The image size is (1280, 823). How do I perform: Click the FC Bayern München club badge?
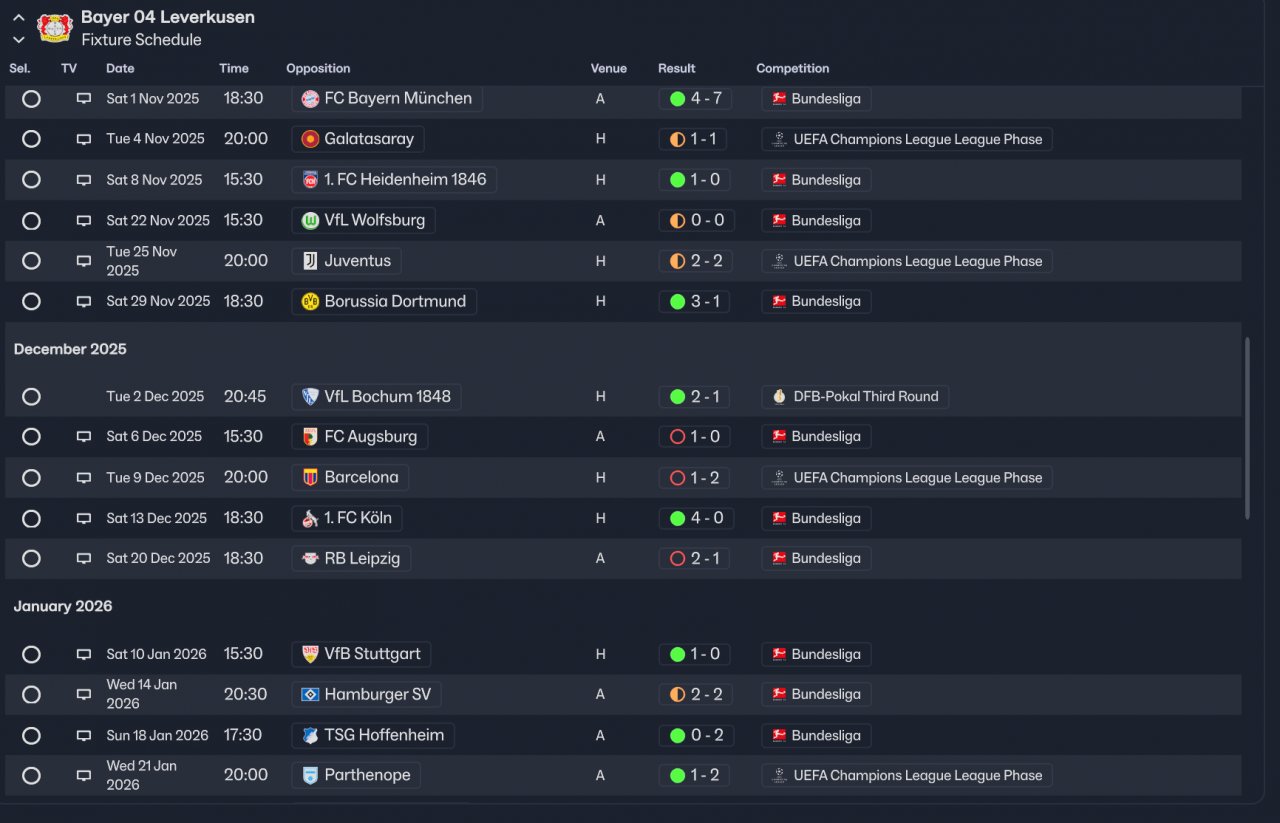pos(310,99)
